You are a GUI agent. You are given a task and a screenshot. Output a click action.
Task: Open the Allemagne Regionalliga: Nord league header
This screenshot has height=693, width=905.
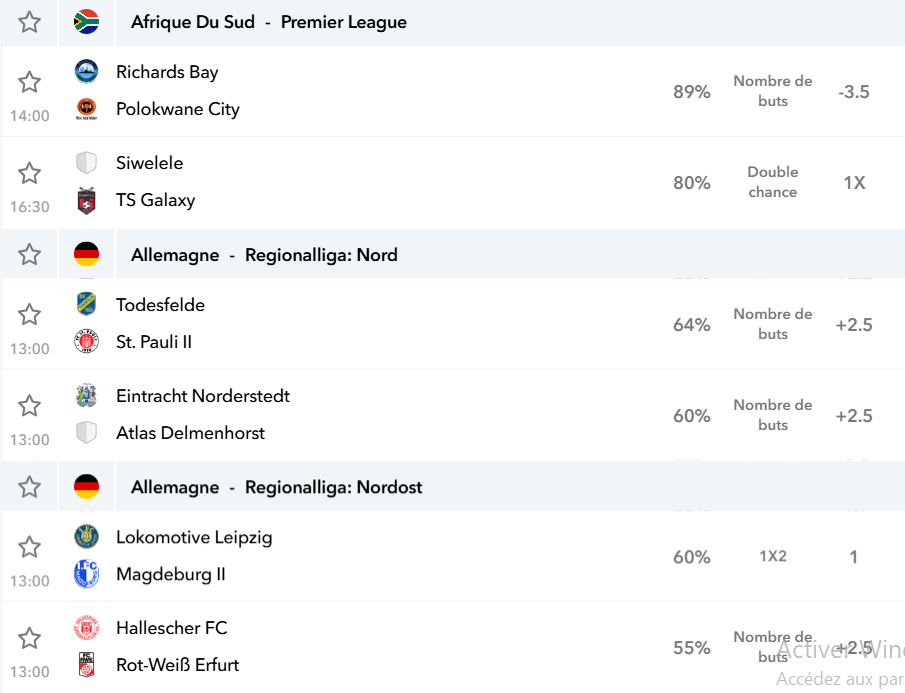264,255
